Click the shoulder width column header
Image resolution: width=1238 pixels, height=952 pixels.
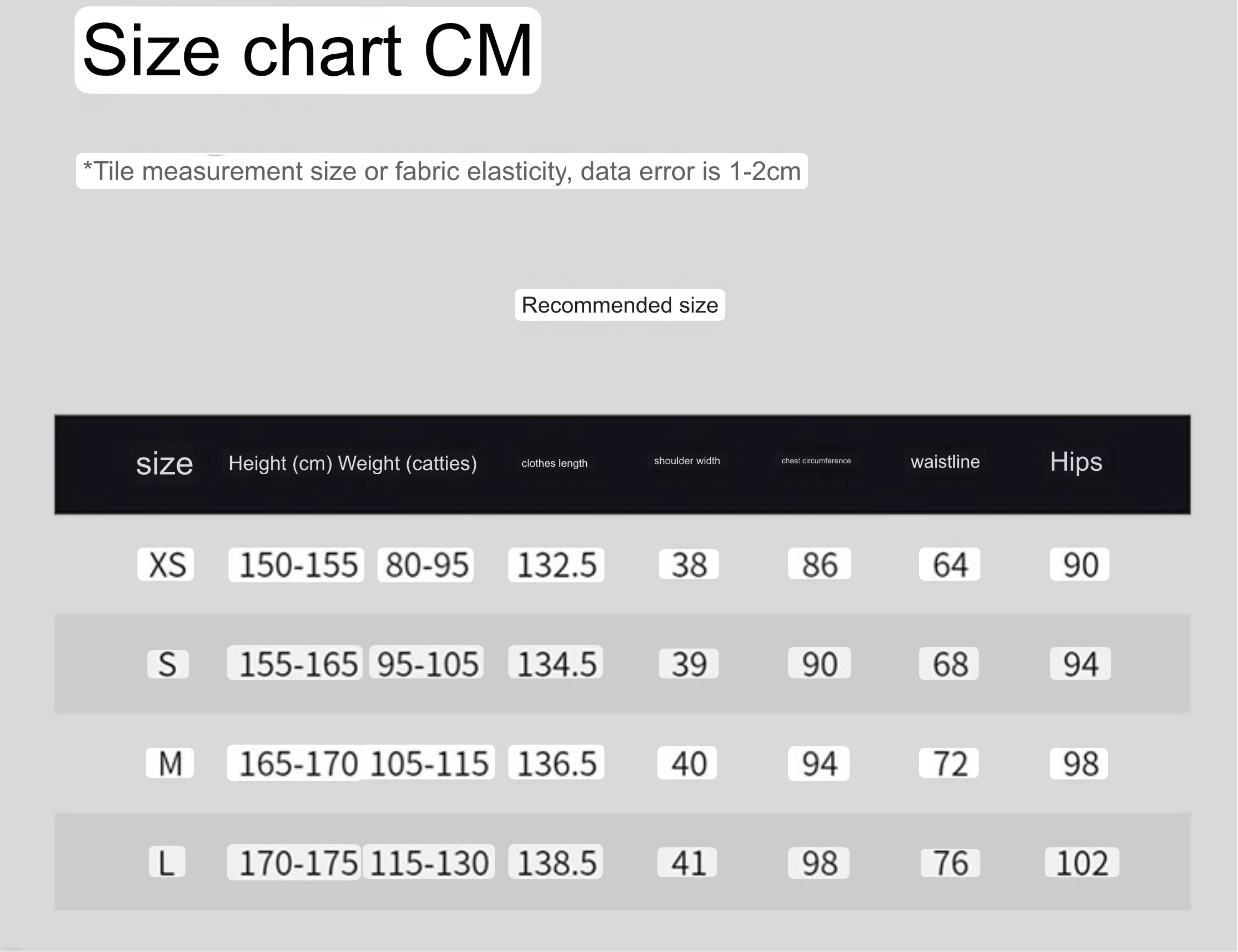pyautogui.click(x=686, y=461)
